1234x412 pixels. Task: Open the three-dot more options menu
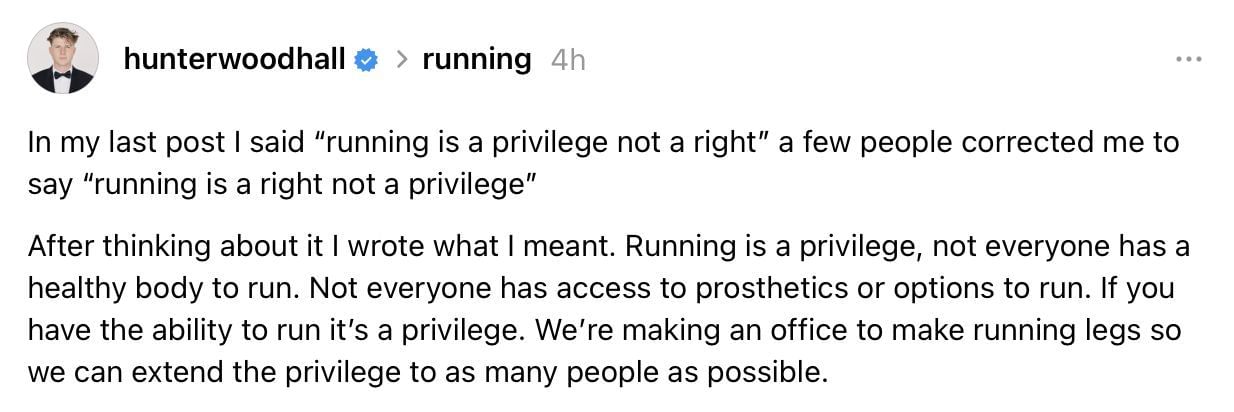tap(1188, 59)
